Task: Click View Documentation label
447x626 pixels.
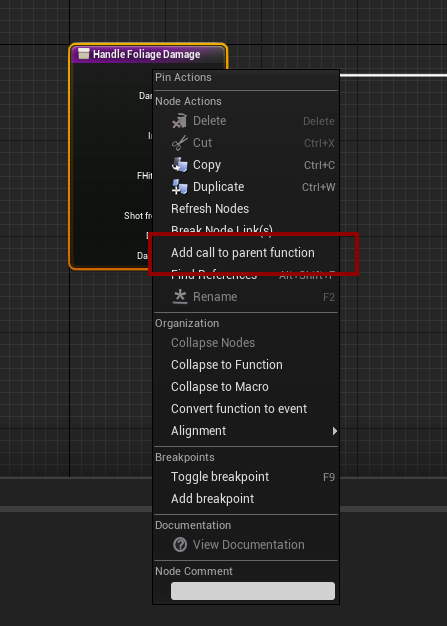Action: tap(249, 545)
